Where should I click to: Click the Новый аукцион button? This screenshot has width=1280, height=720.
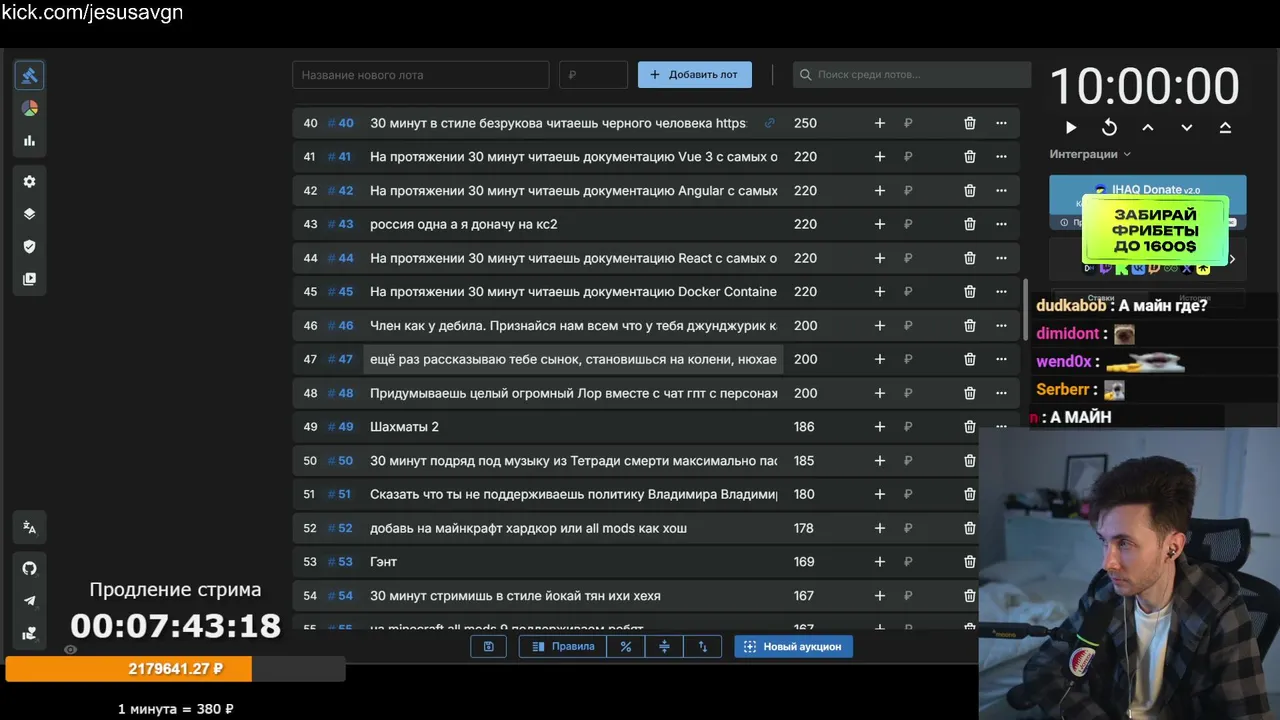794,647
